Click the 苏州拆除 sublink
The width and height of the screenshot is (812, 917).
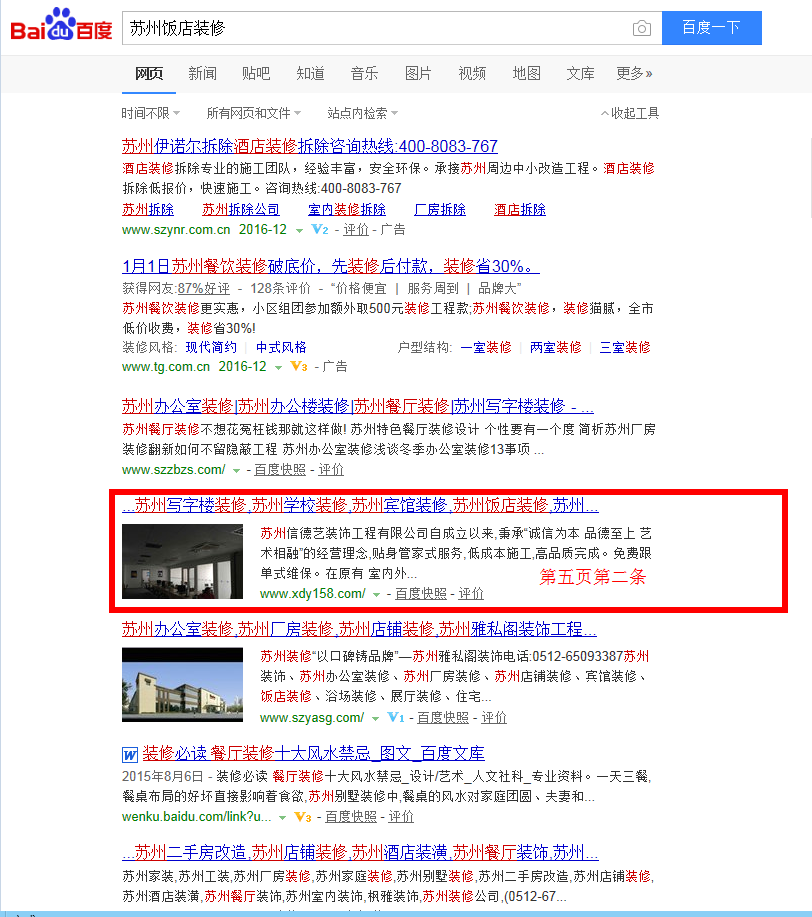click(x=148, y=209)
